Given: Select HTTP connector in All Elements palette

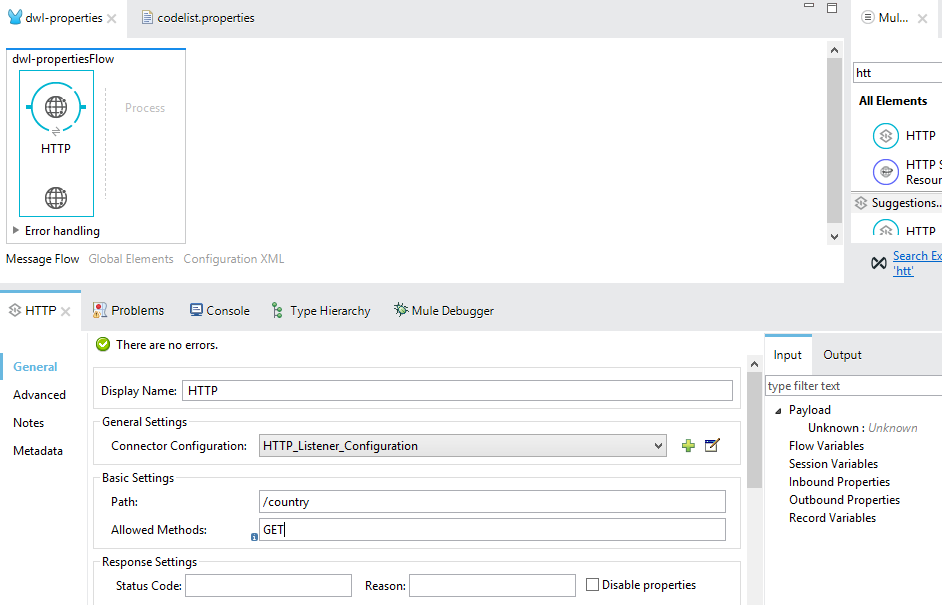Looking at the screenshot, I should pyautogui.click(x=886, y=136).
